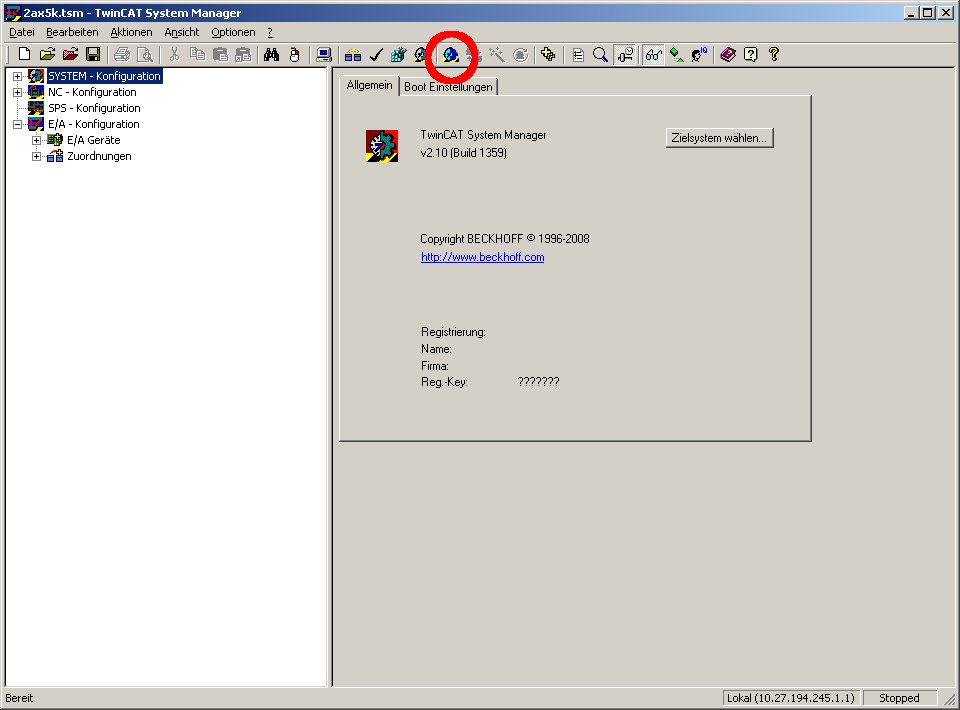Save the configuration with the floppy disk icon

click(x=93, y=54)
